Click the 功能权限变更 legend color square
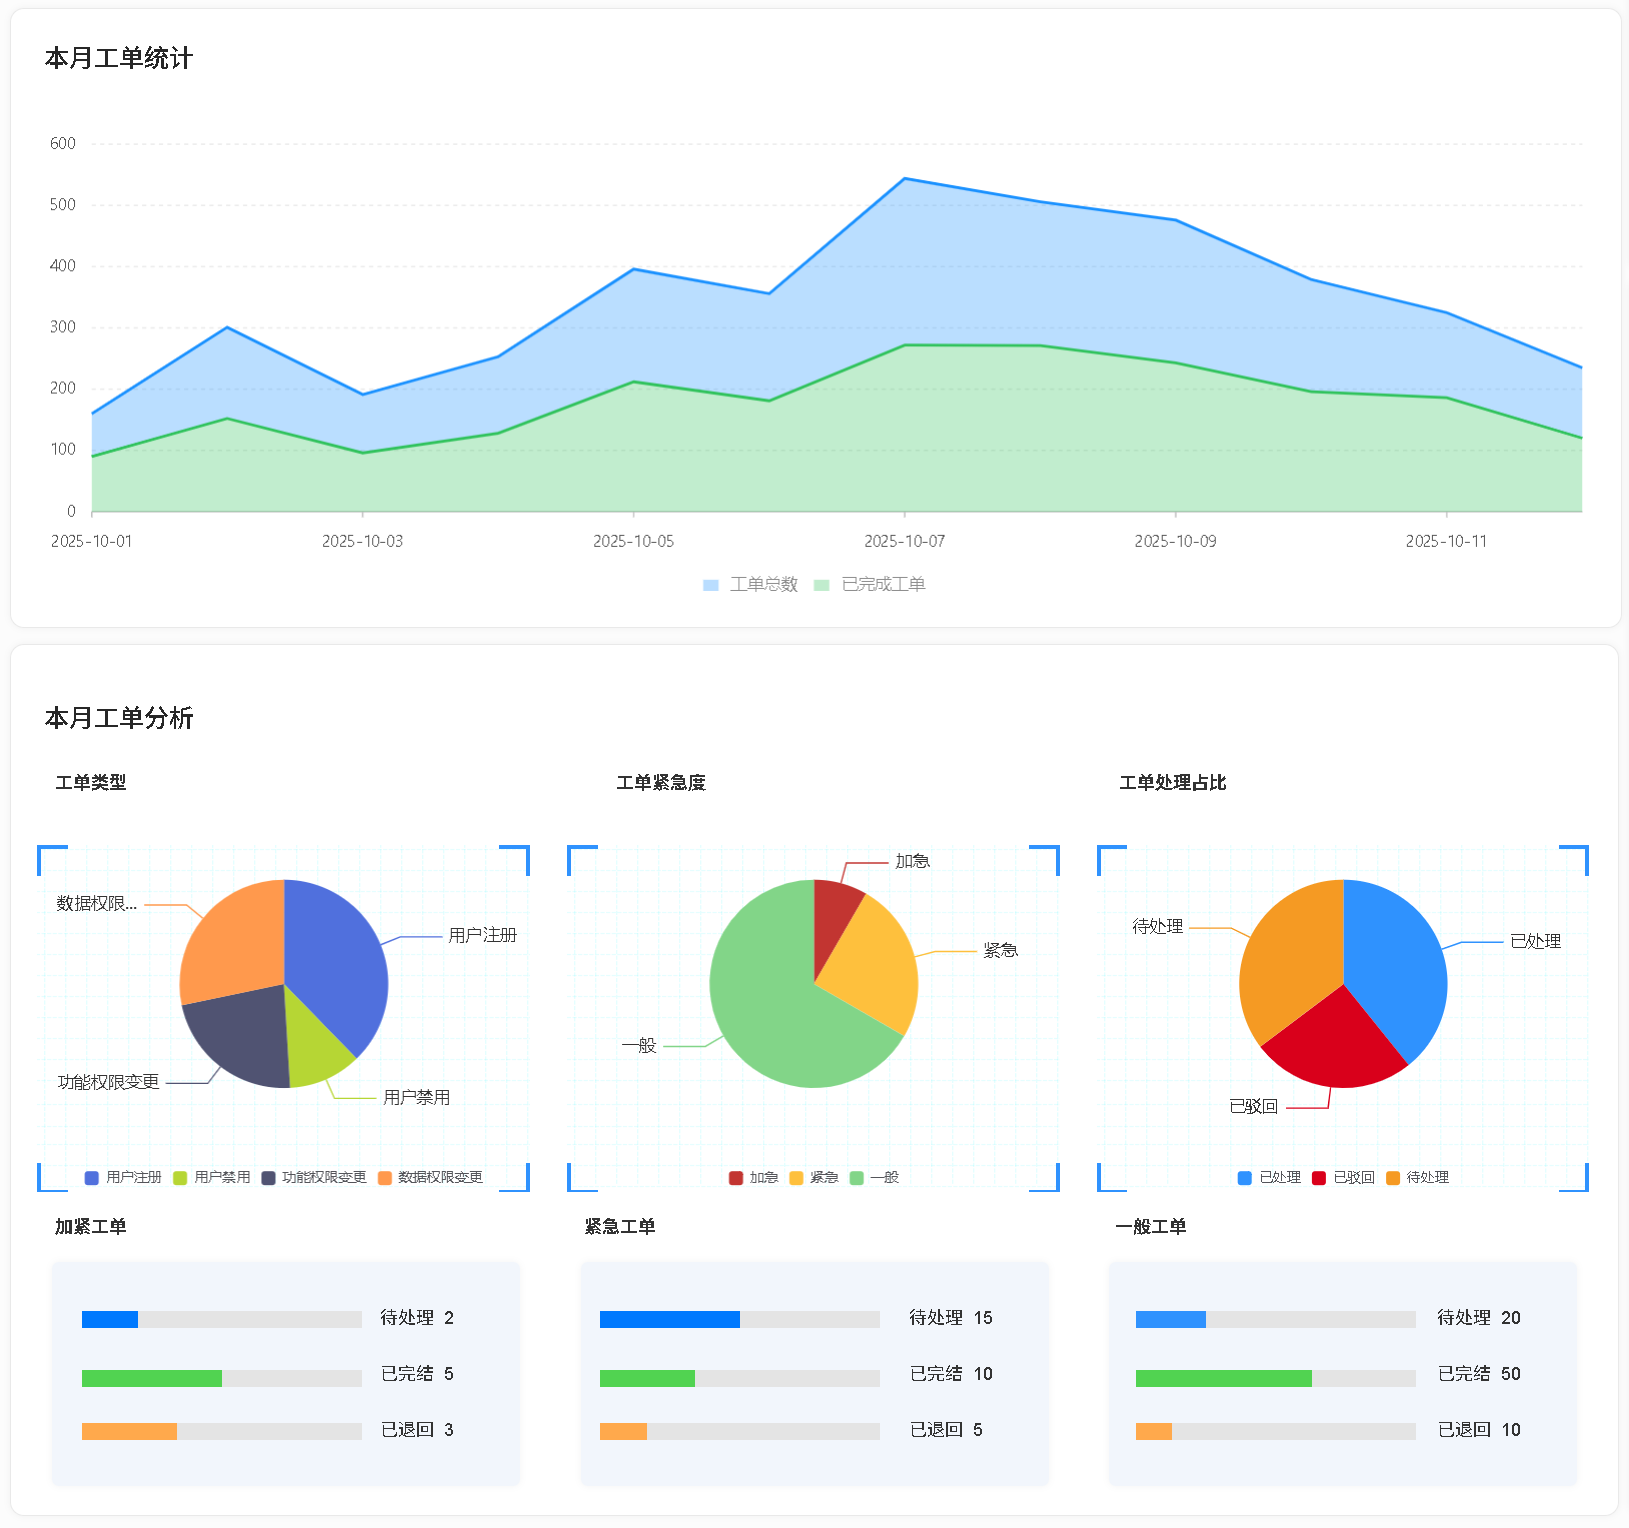 268,1178
